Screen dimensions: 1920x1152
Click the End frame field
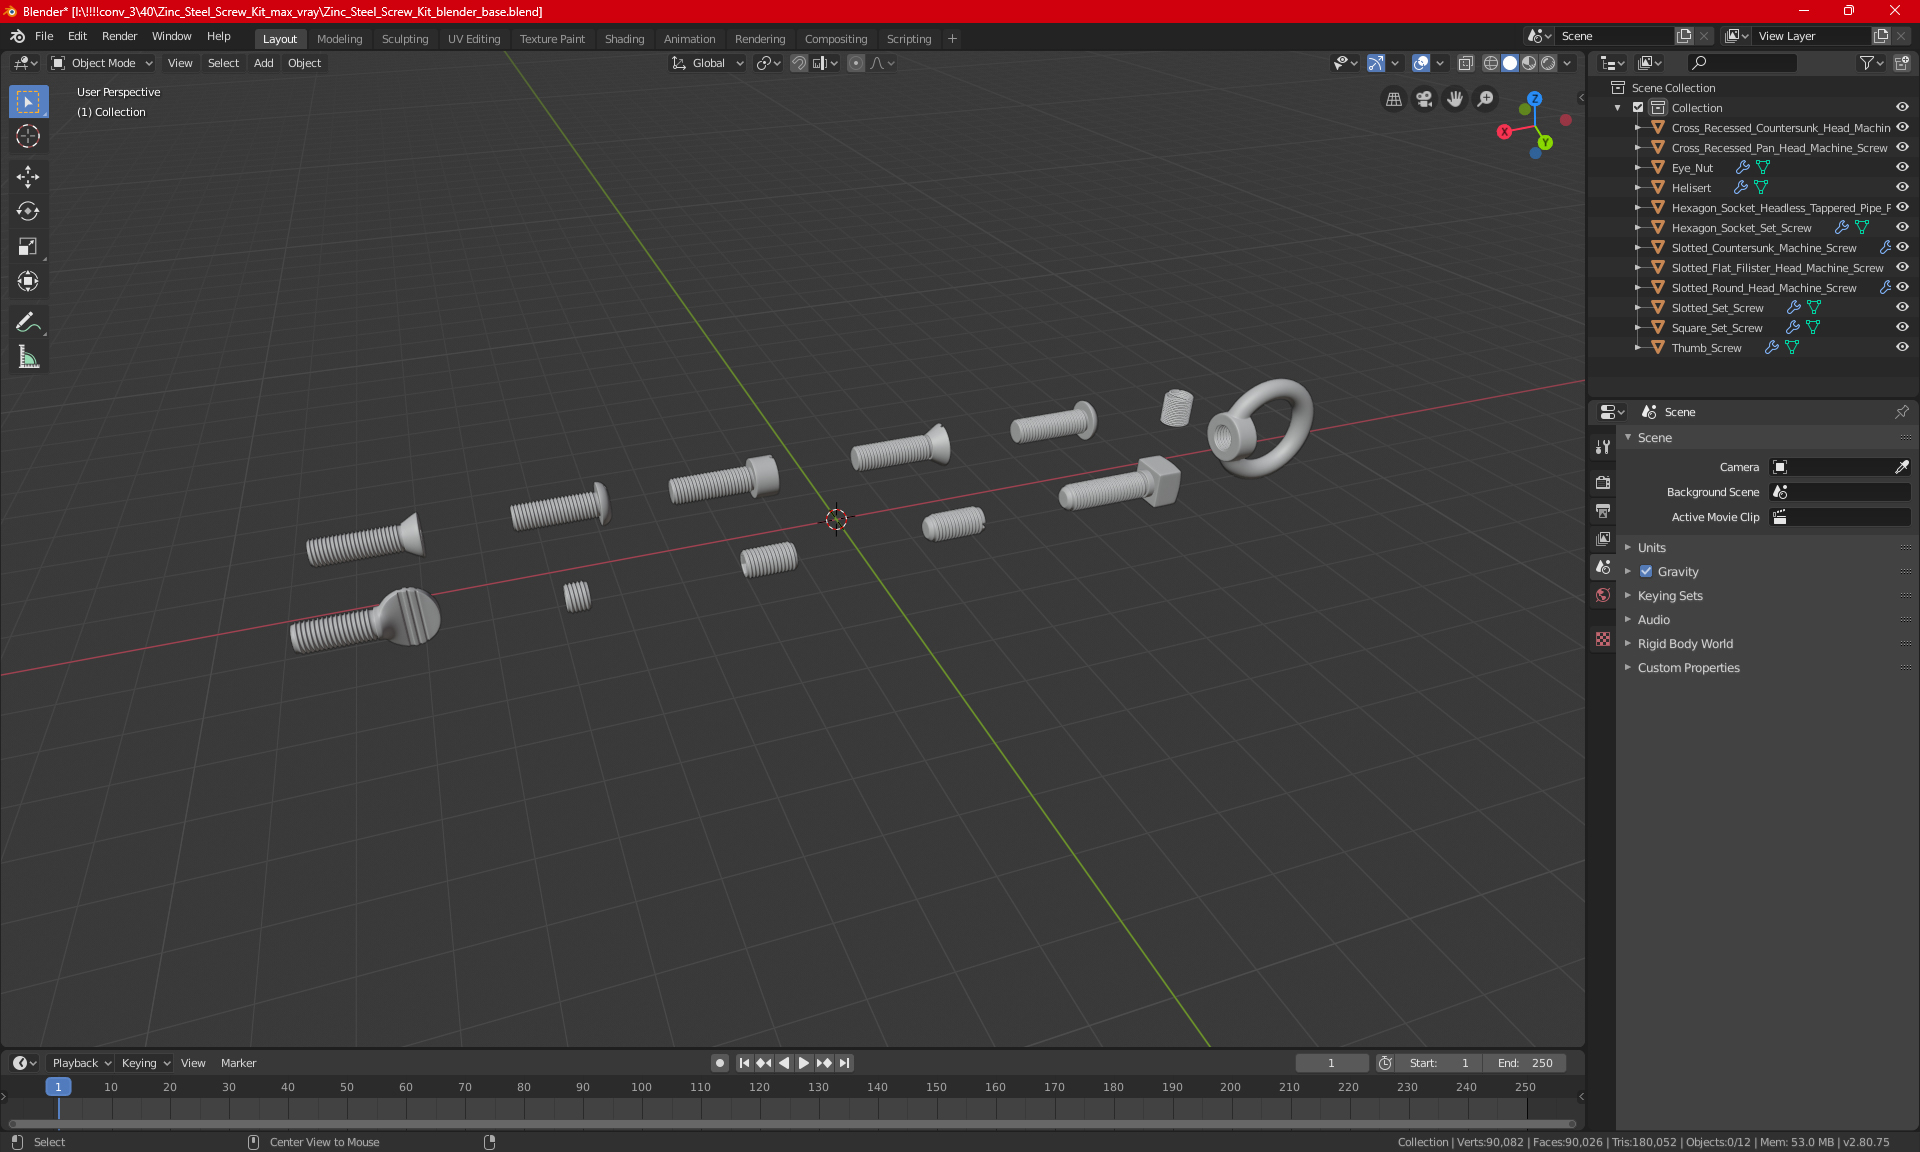[1525, 1063]
